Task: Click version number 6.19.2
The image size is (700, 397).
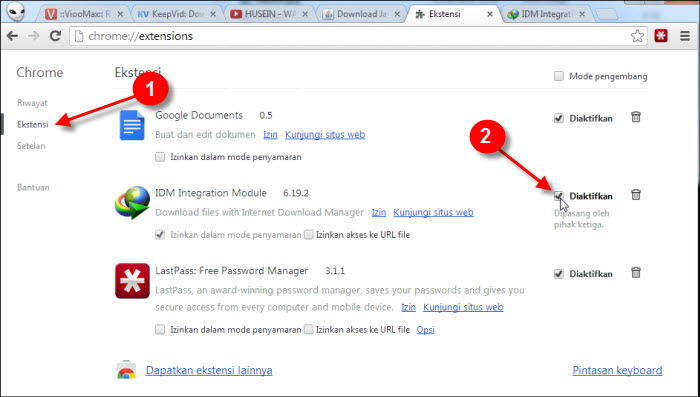Action: click(x=296, y=193)
